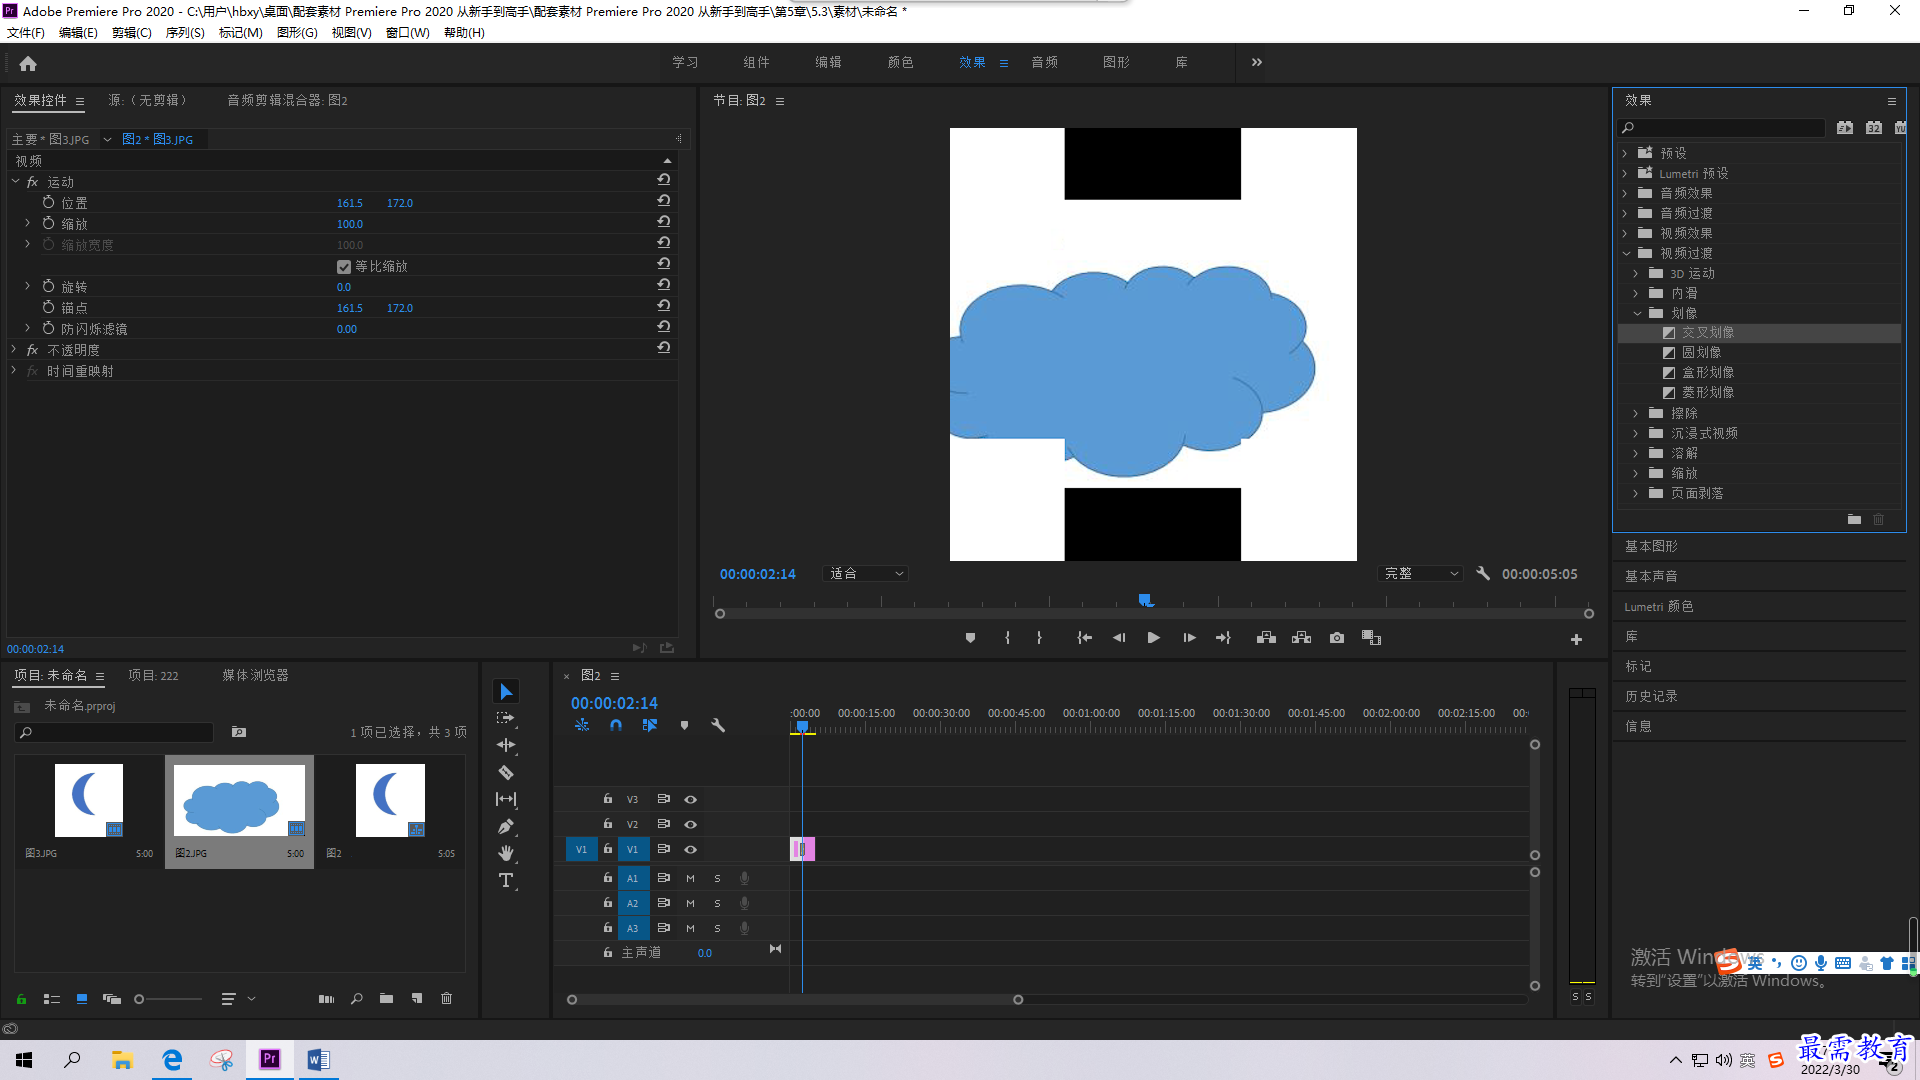The height and width of the screenshot is (1080, 1920).
Task: Solo audio track A2
Action: click(x=717, y=904)
